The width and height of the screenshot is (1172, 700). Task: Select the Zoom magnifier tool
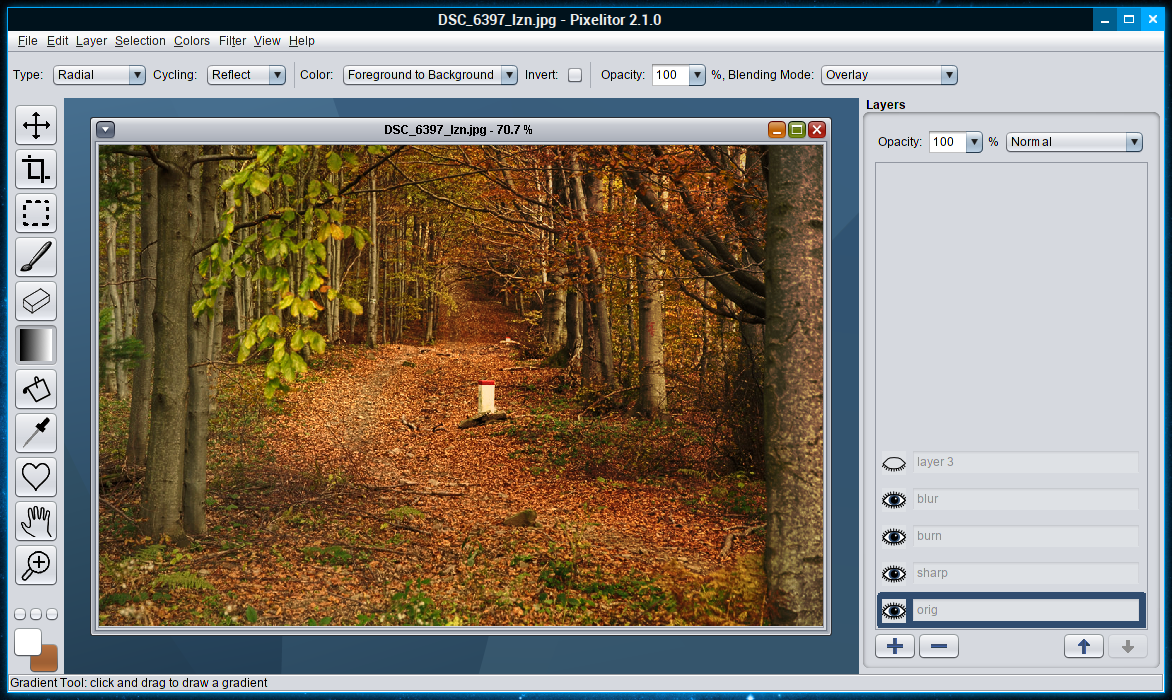(36, 565)
